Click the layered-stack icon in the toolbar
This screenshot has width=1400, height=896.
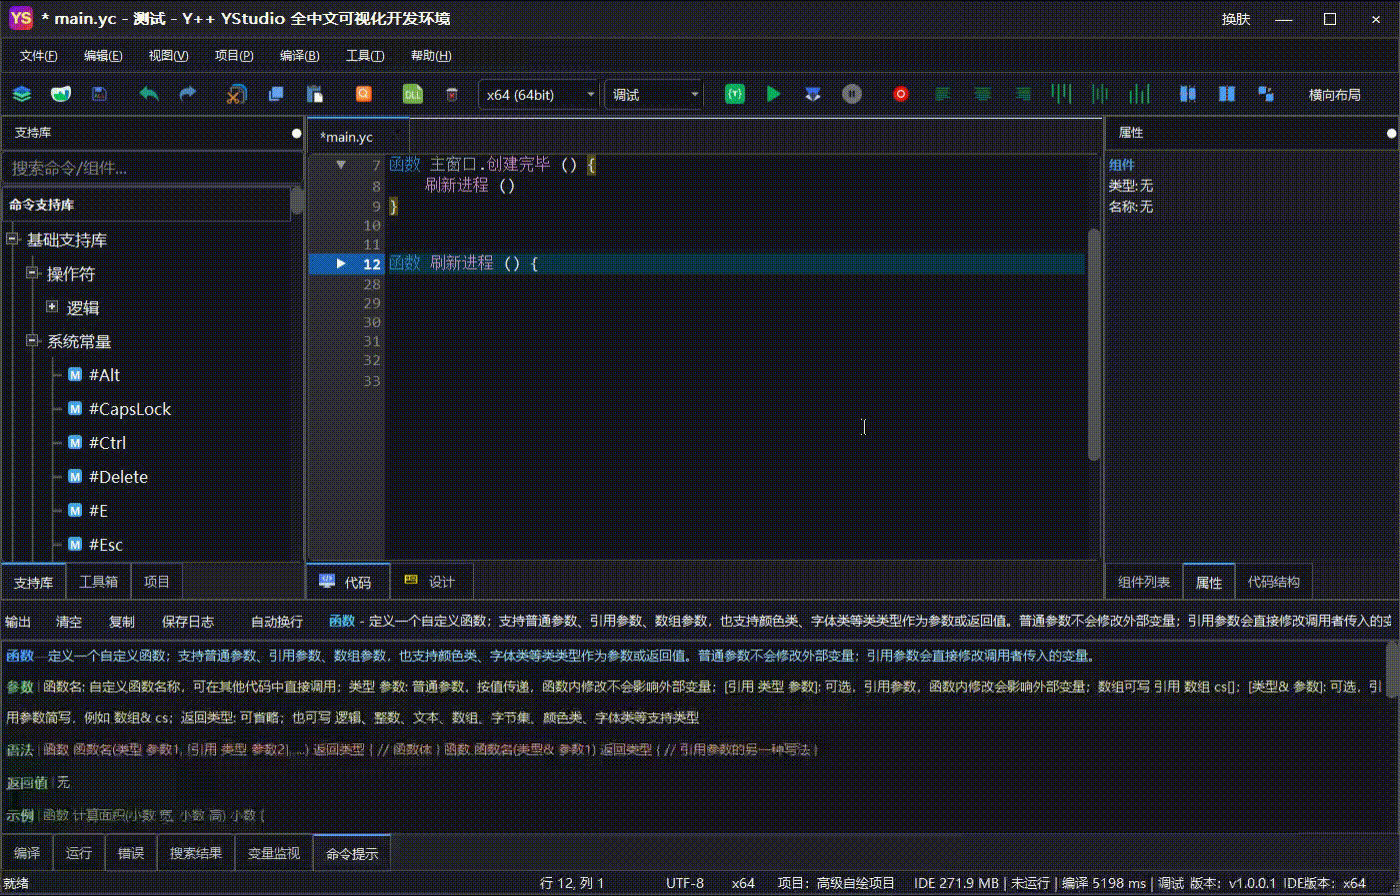(22, 94)
